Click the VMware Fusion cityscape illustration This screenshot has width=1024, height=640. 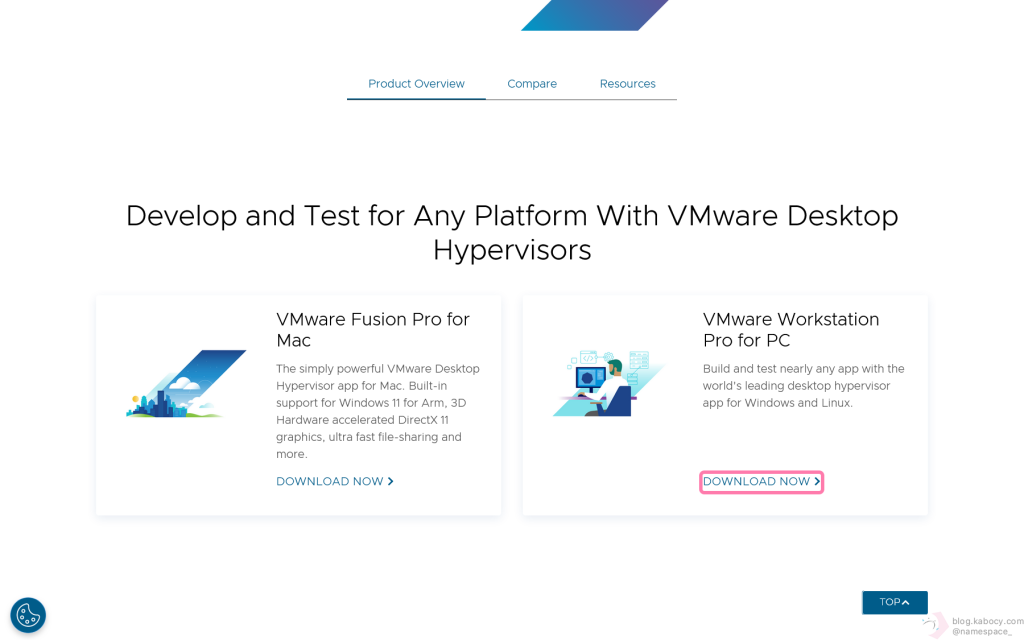pyautogui.click(x=186, y=384)
